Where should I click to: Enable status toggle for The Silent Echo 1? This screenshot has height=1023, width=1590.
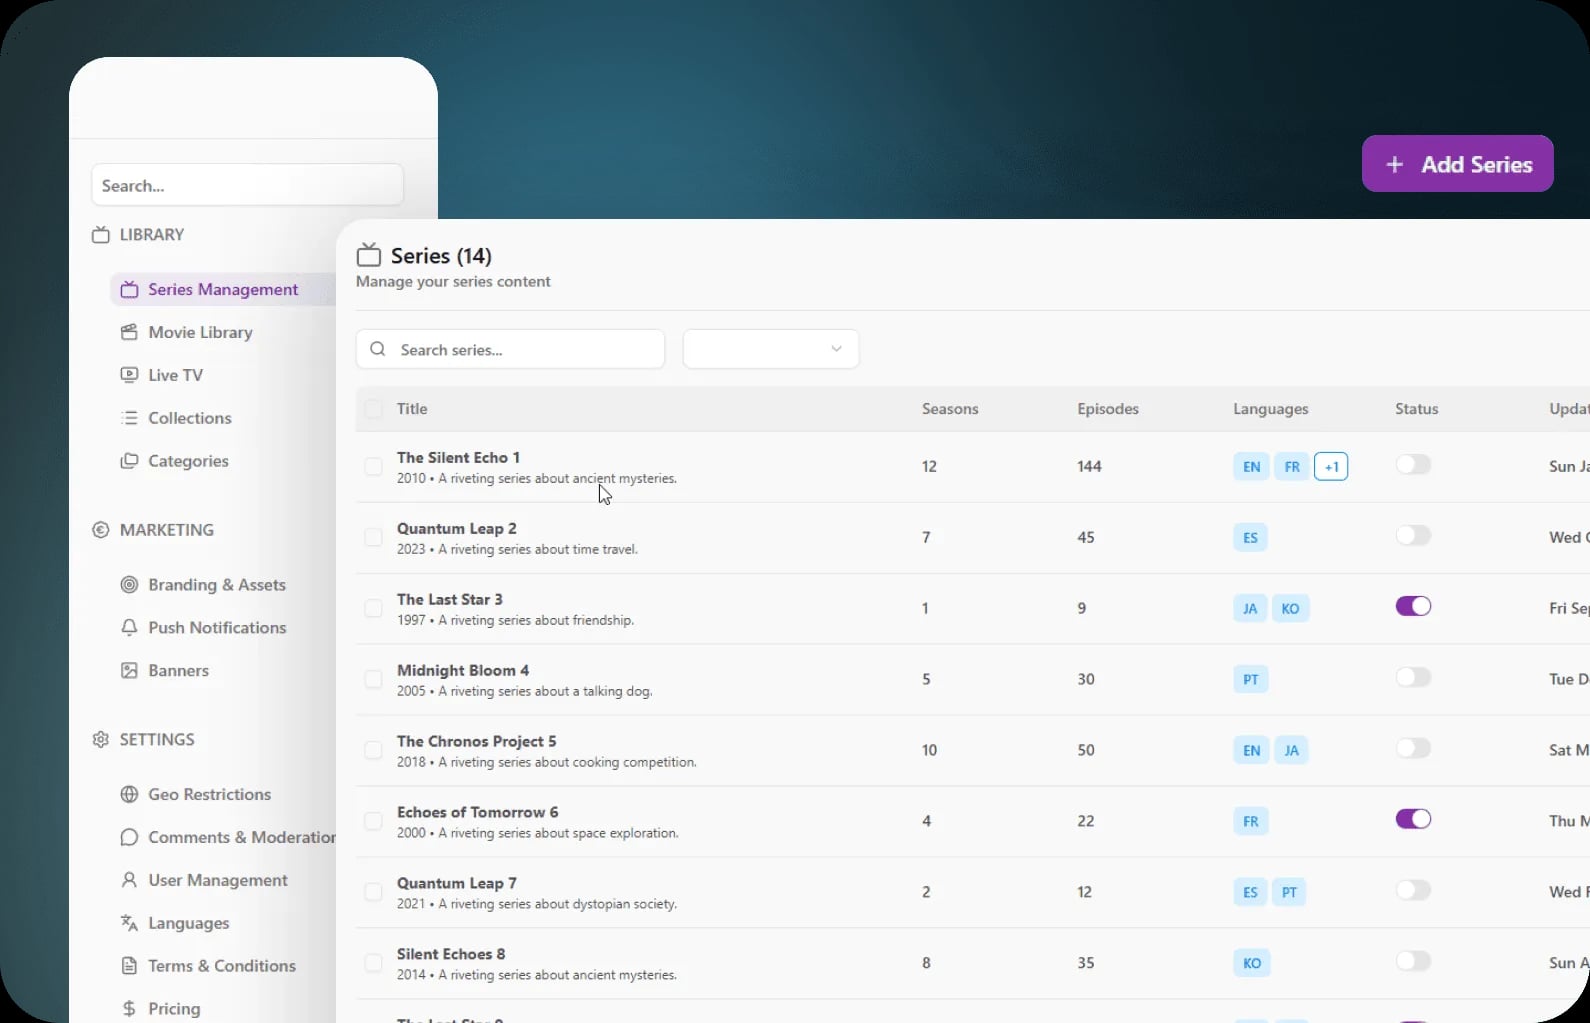1413,465
